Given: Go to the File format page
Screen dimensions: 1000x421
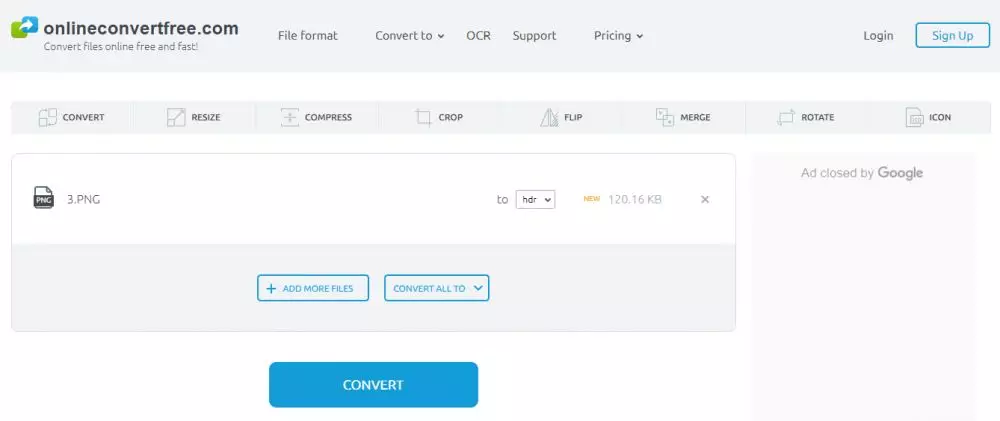Looking at the screenshot, I should coord(307,36).
